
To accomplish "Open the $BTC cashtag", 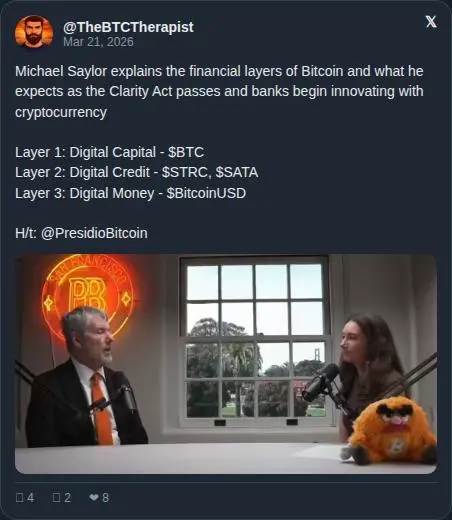I will [186, 152].
